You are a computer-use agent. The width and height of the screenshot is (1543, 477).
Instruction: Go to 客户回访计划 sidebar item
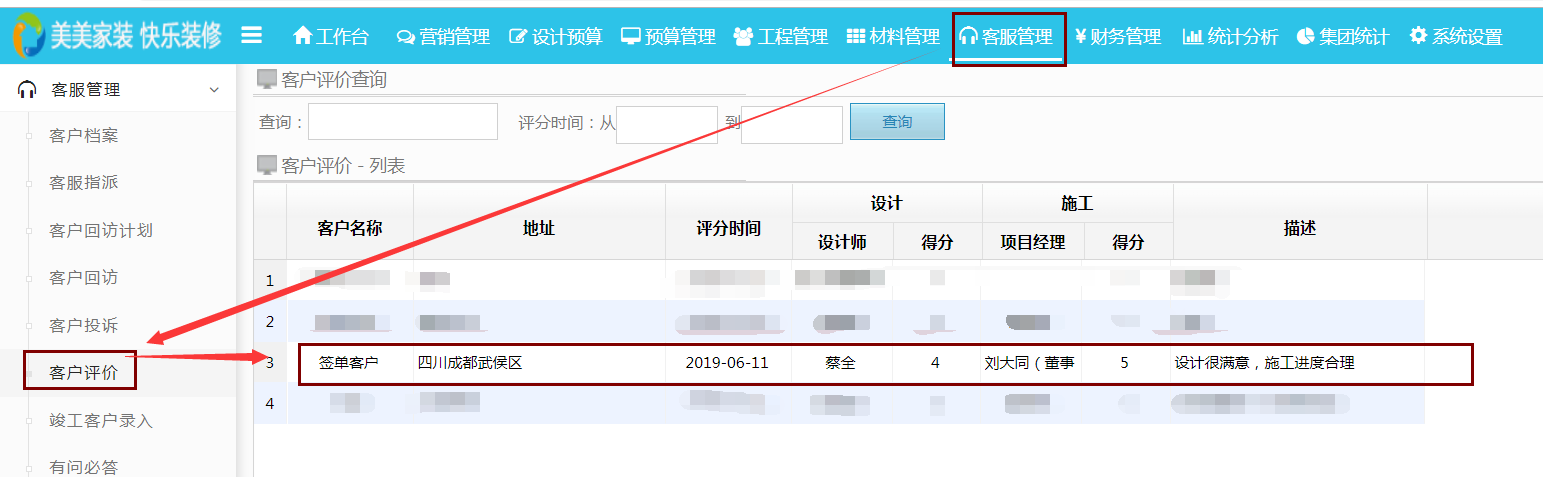click(101, 231)
